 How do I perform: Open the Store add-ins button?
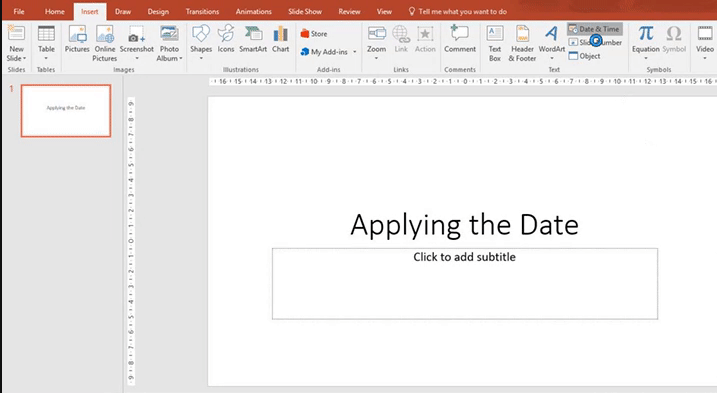[x=314, y=34]
